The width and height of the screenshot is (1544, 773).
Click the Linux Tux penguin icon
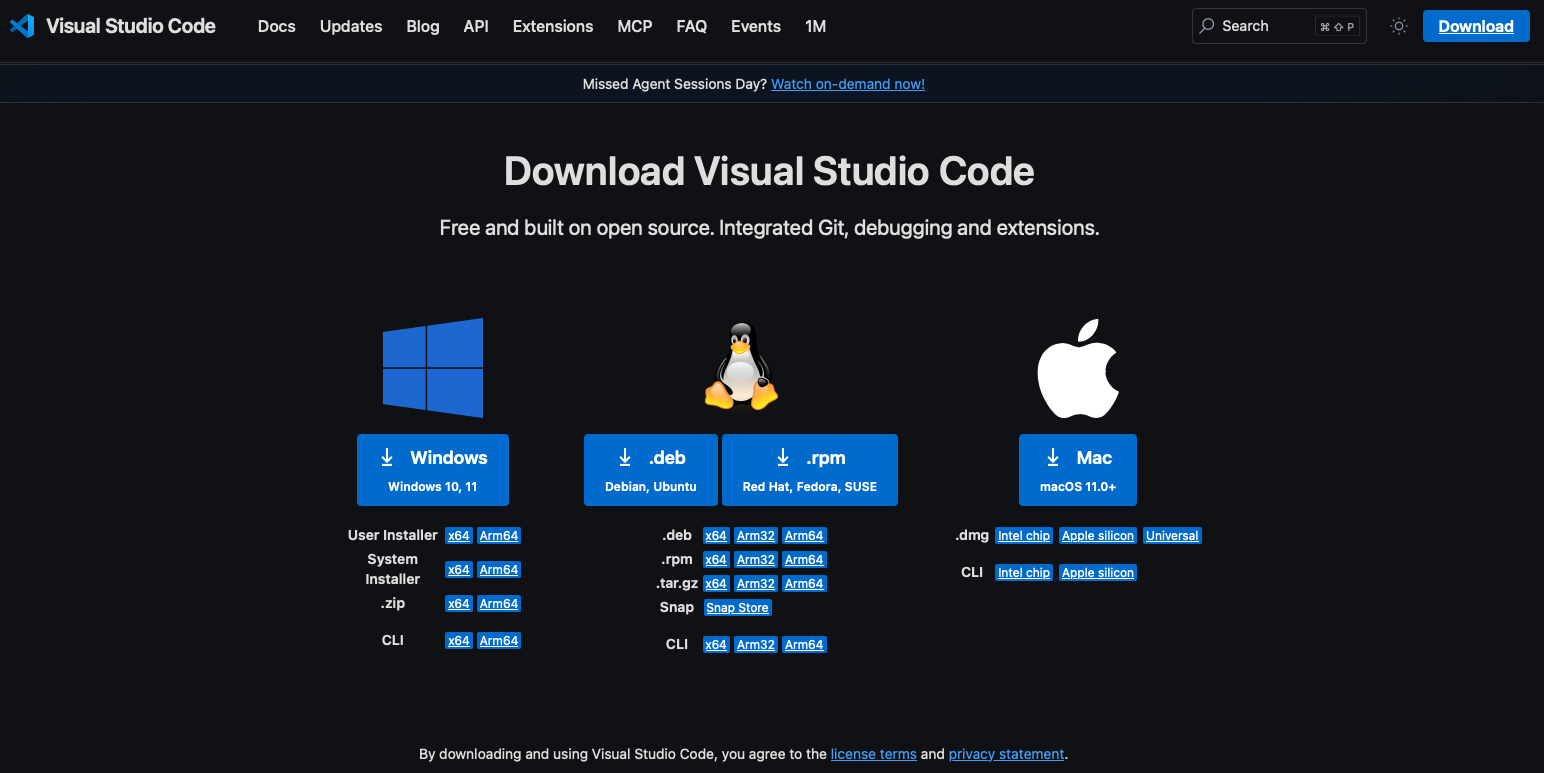[x=741, y=367]
